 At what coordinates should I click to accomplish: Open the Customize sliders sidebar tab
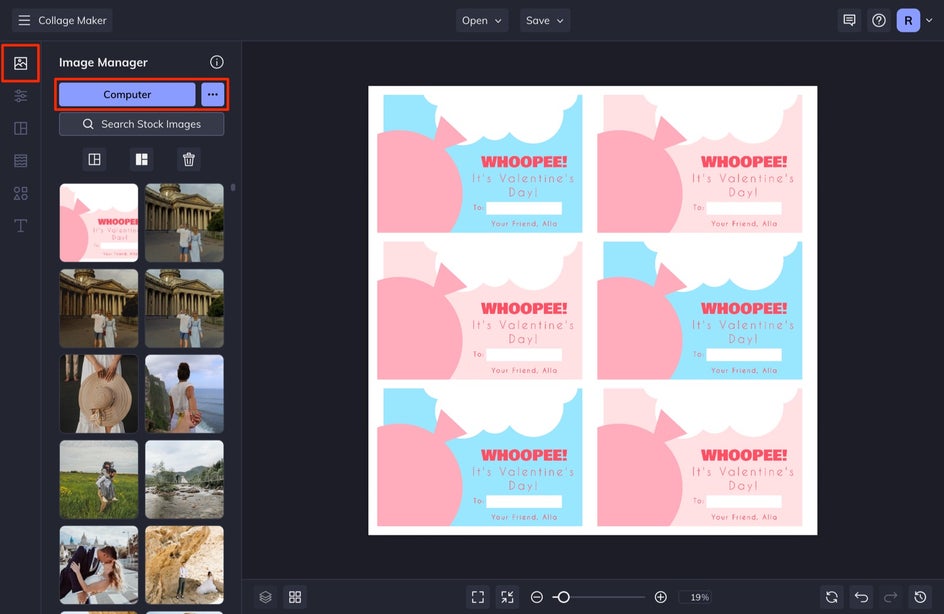tap(20, 96)
